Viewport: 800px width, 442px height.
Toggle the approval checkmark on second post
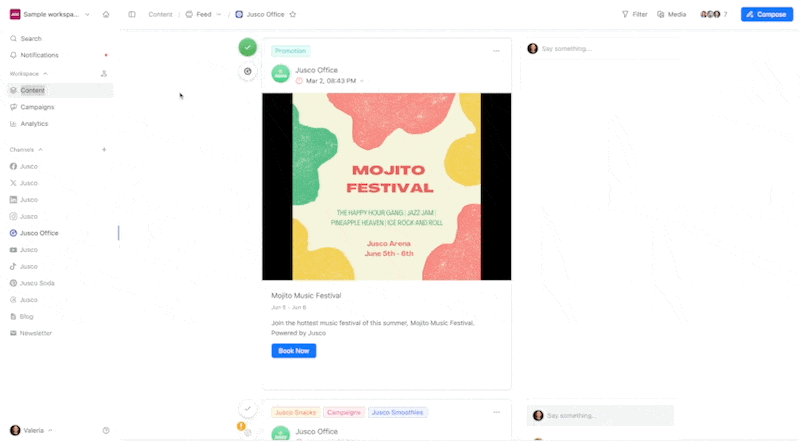point(248,408)
